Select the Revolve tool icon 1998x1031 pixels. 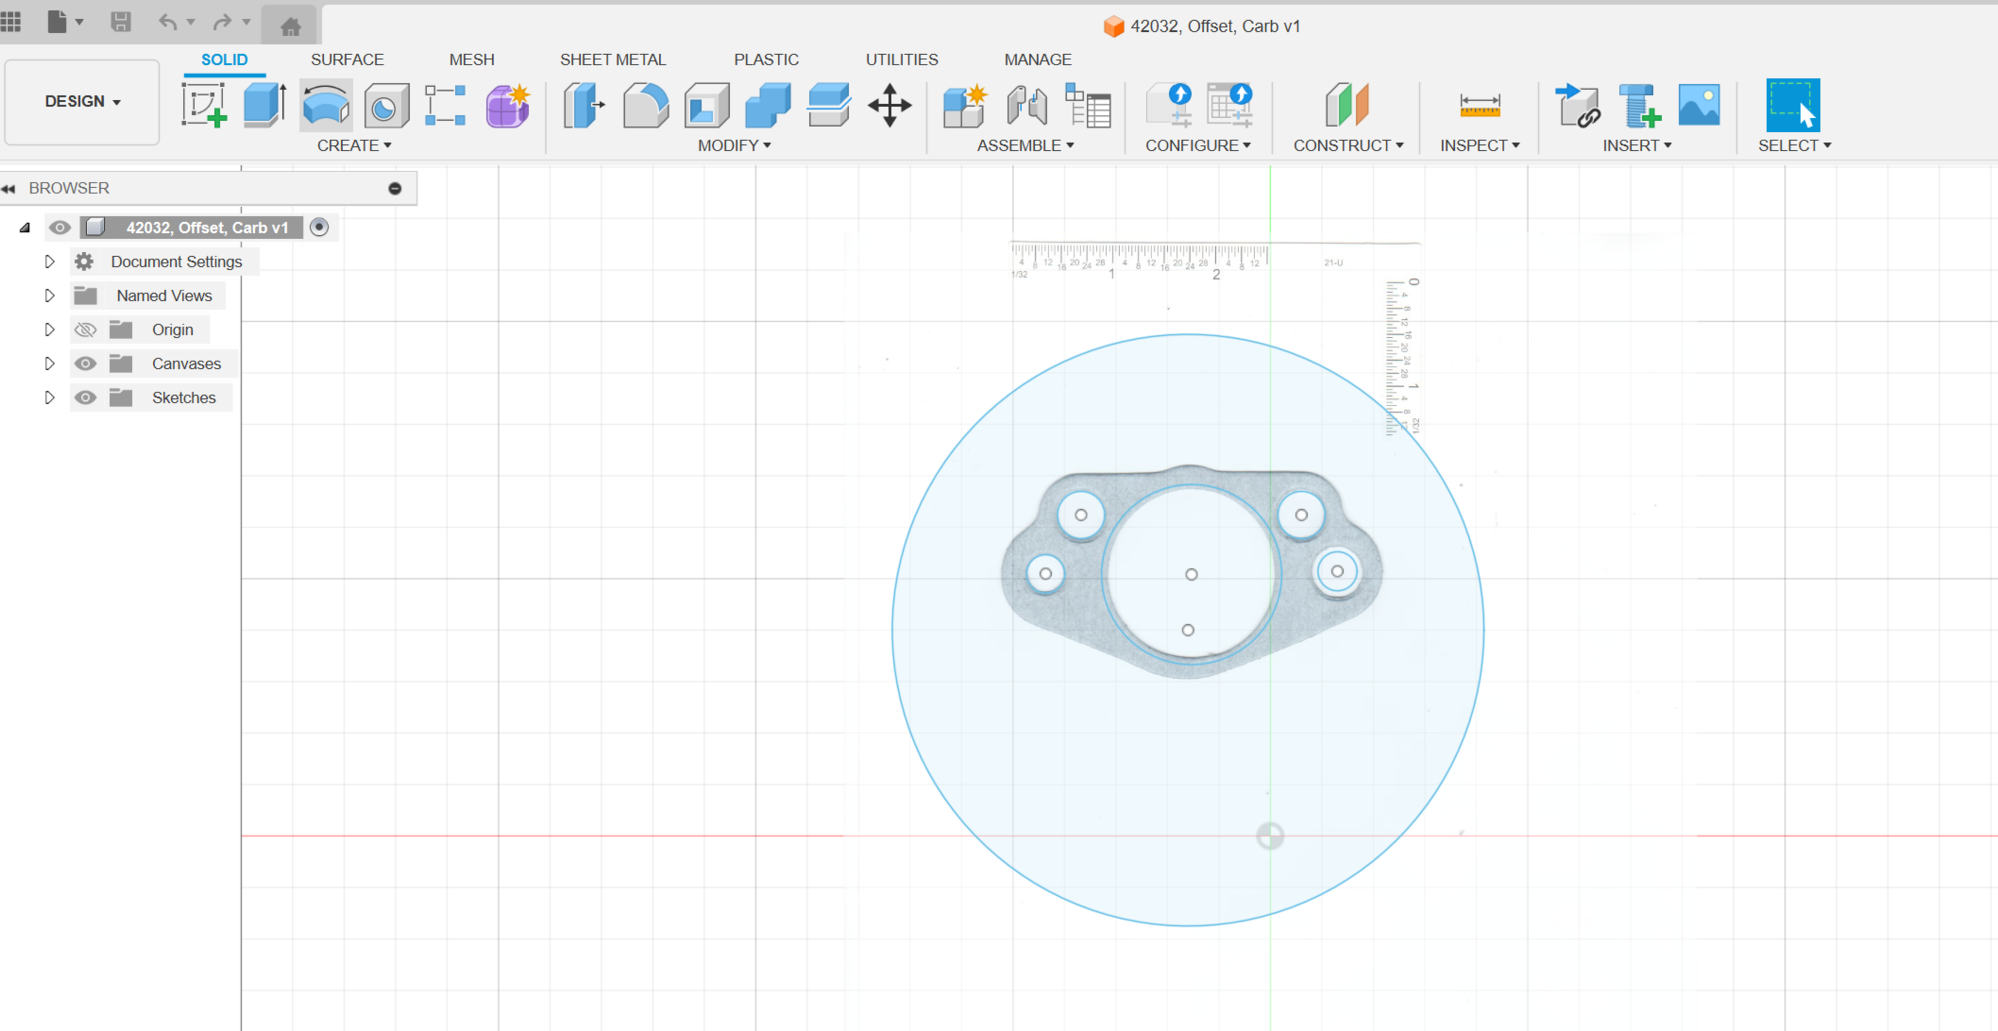point(326,105)
